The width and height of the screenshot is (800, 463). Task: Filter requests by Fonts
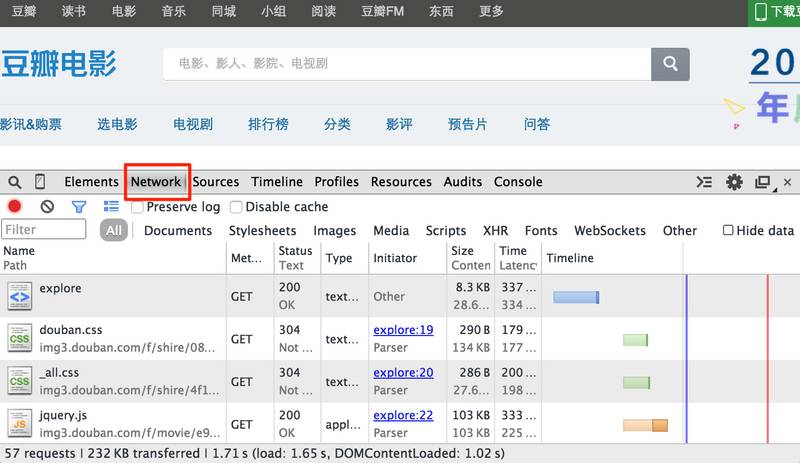[x=541, y=231]
